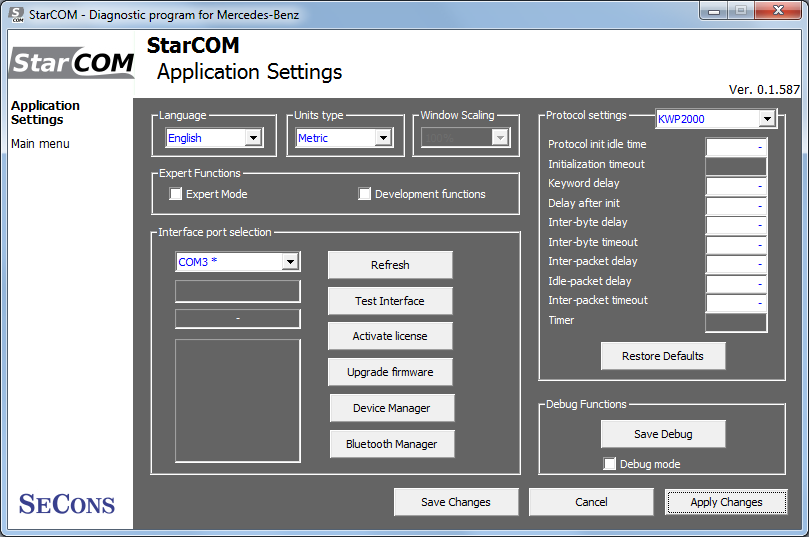This screenshot has height=537, width=809.
Task: Click the Save Debug button
Action: coord(663,434)
